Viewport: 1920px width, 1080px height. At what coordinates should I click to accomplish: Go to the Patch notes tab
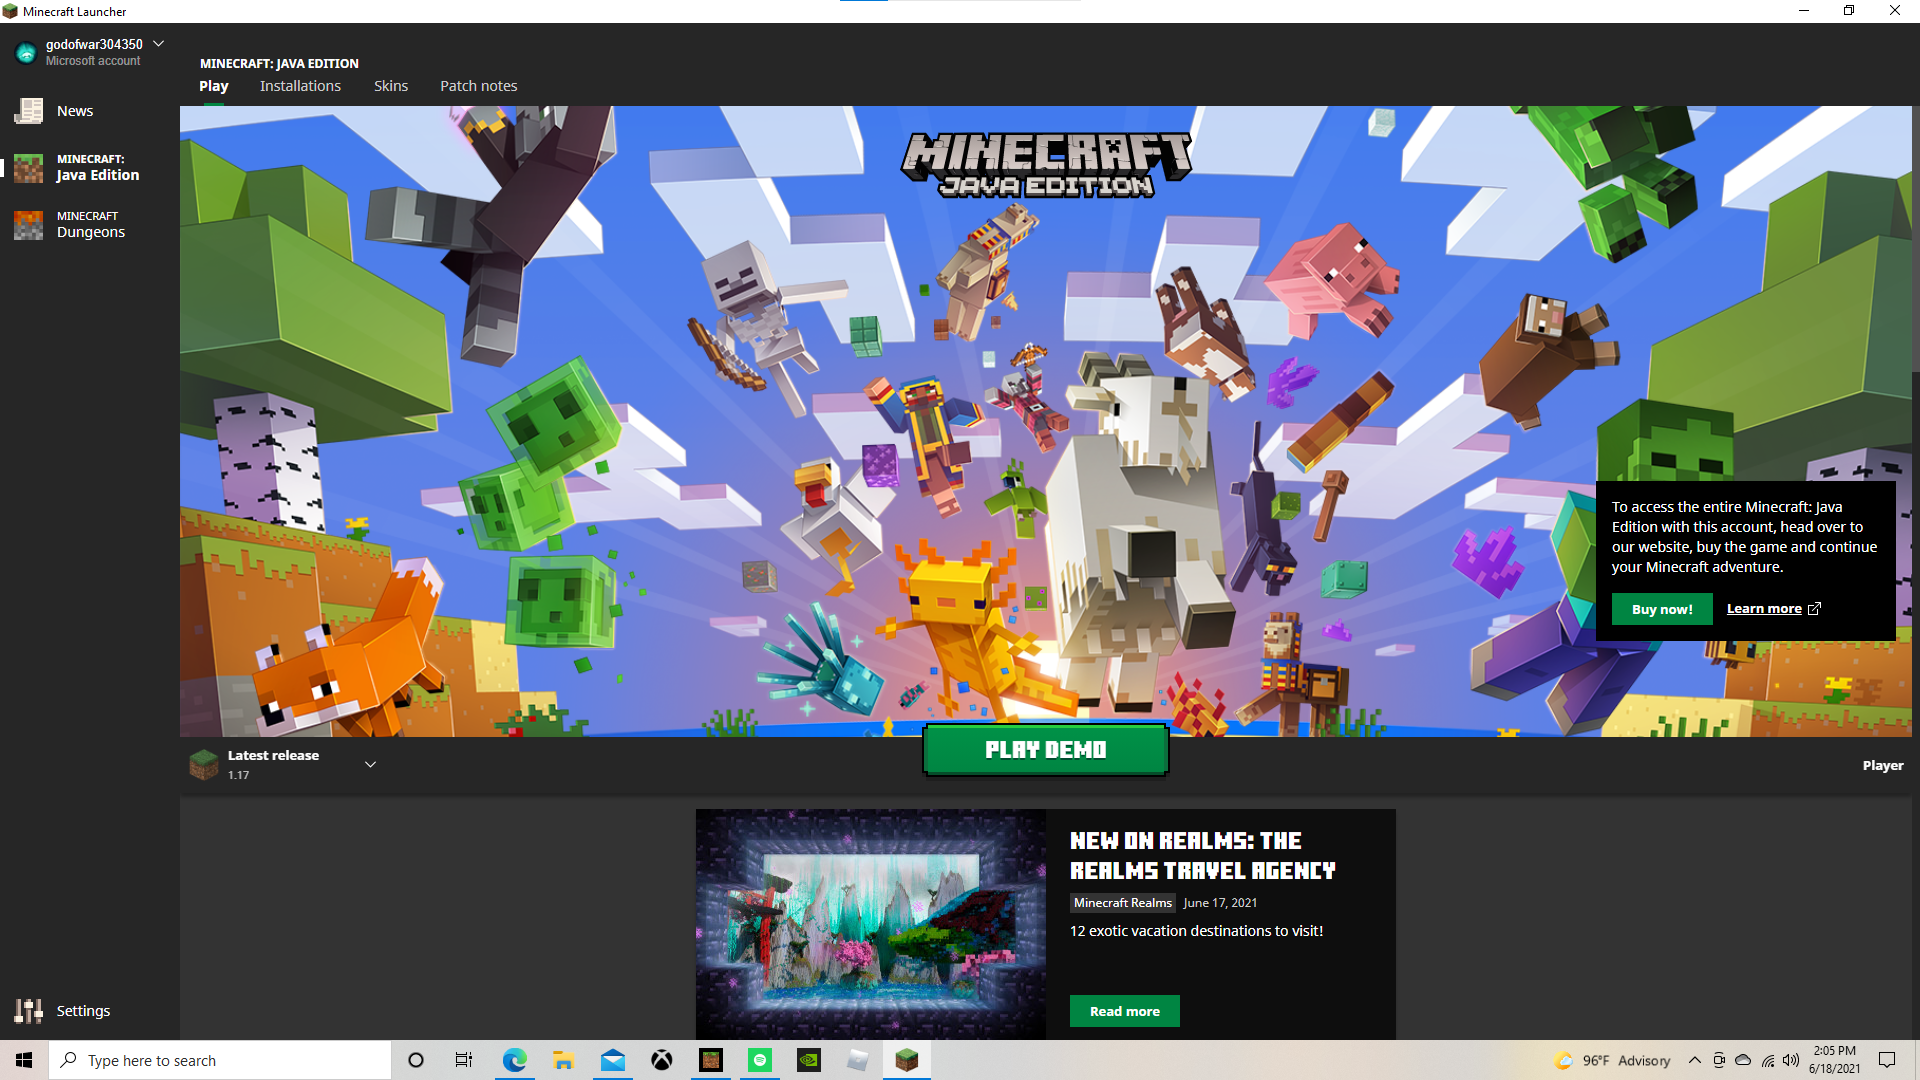coord(479,86)
